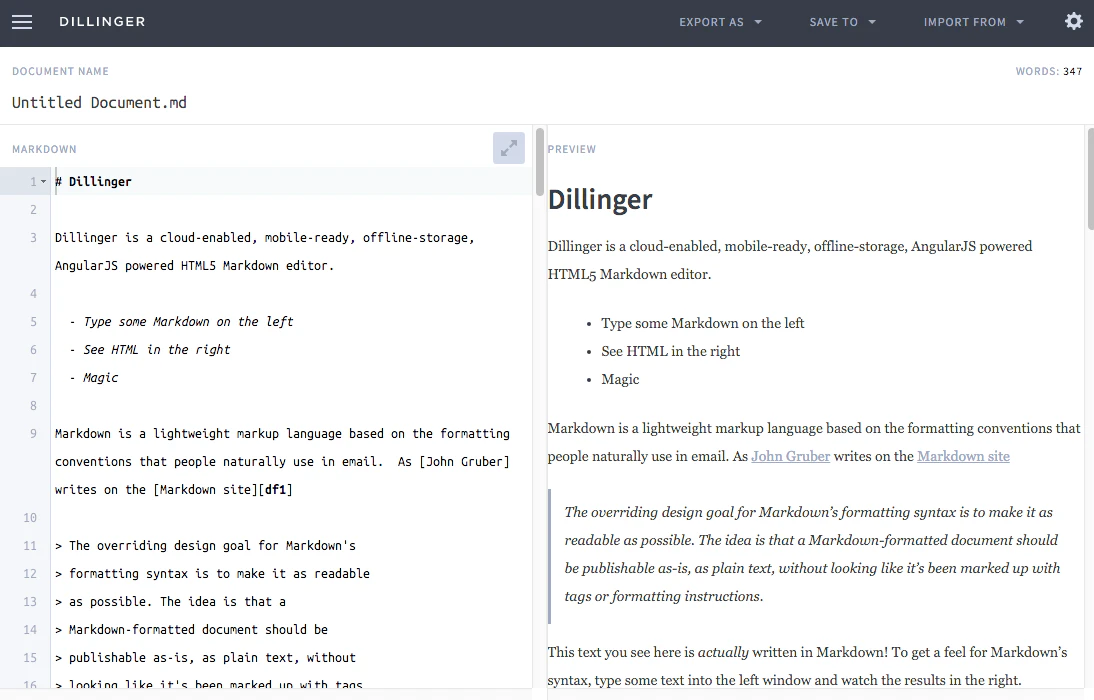
Task: Click the DOCUMENT NAME label
Action: coord(60,71)
